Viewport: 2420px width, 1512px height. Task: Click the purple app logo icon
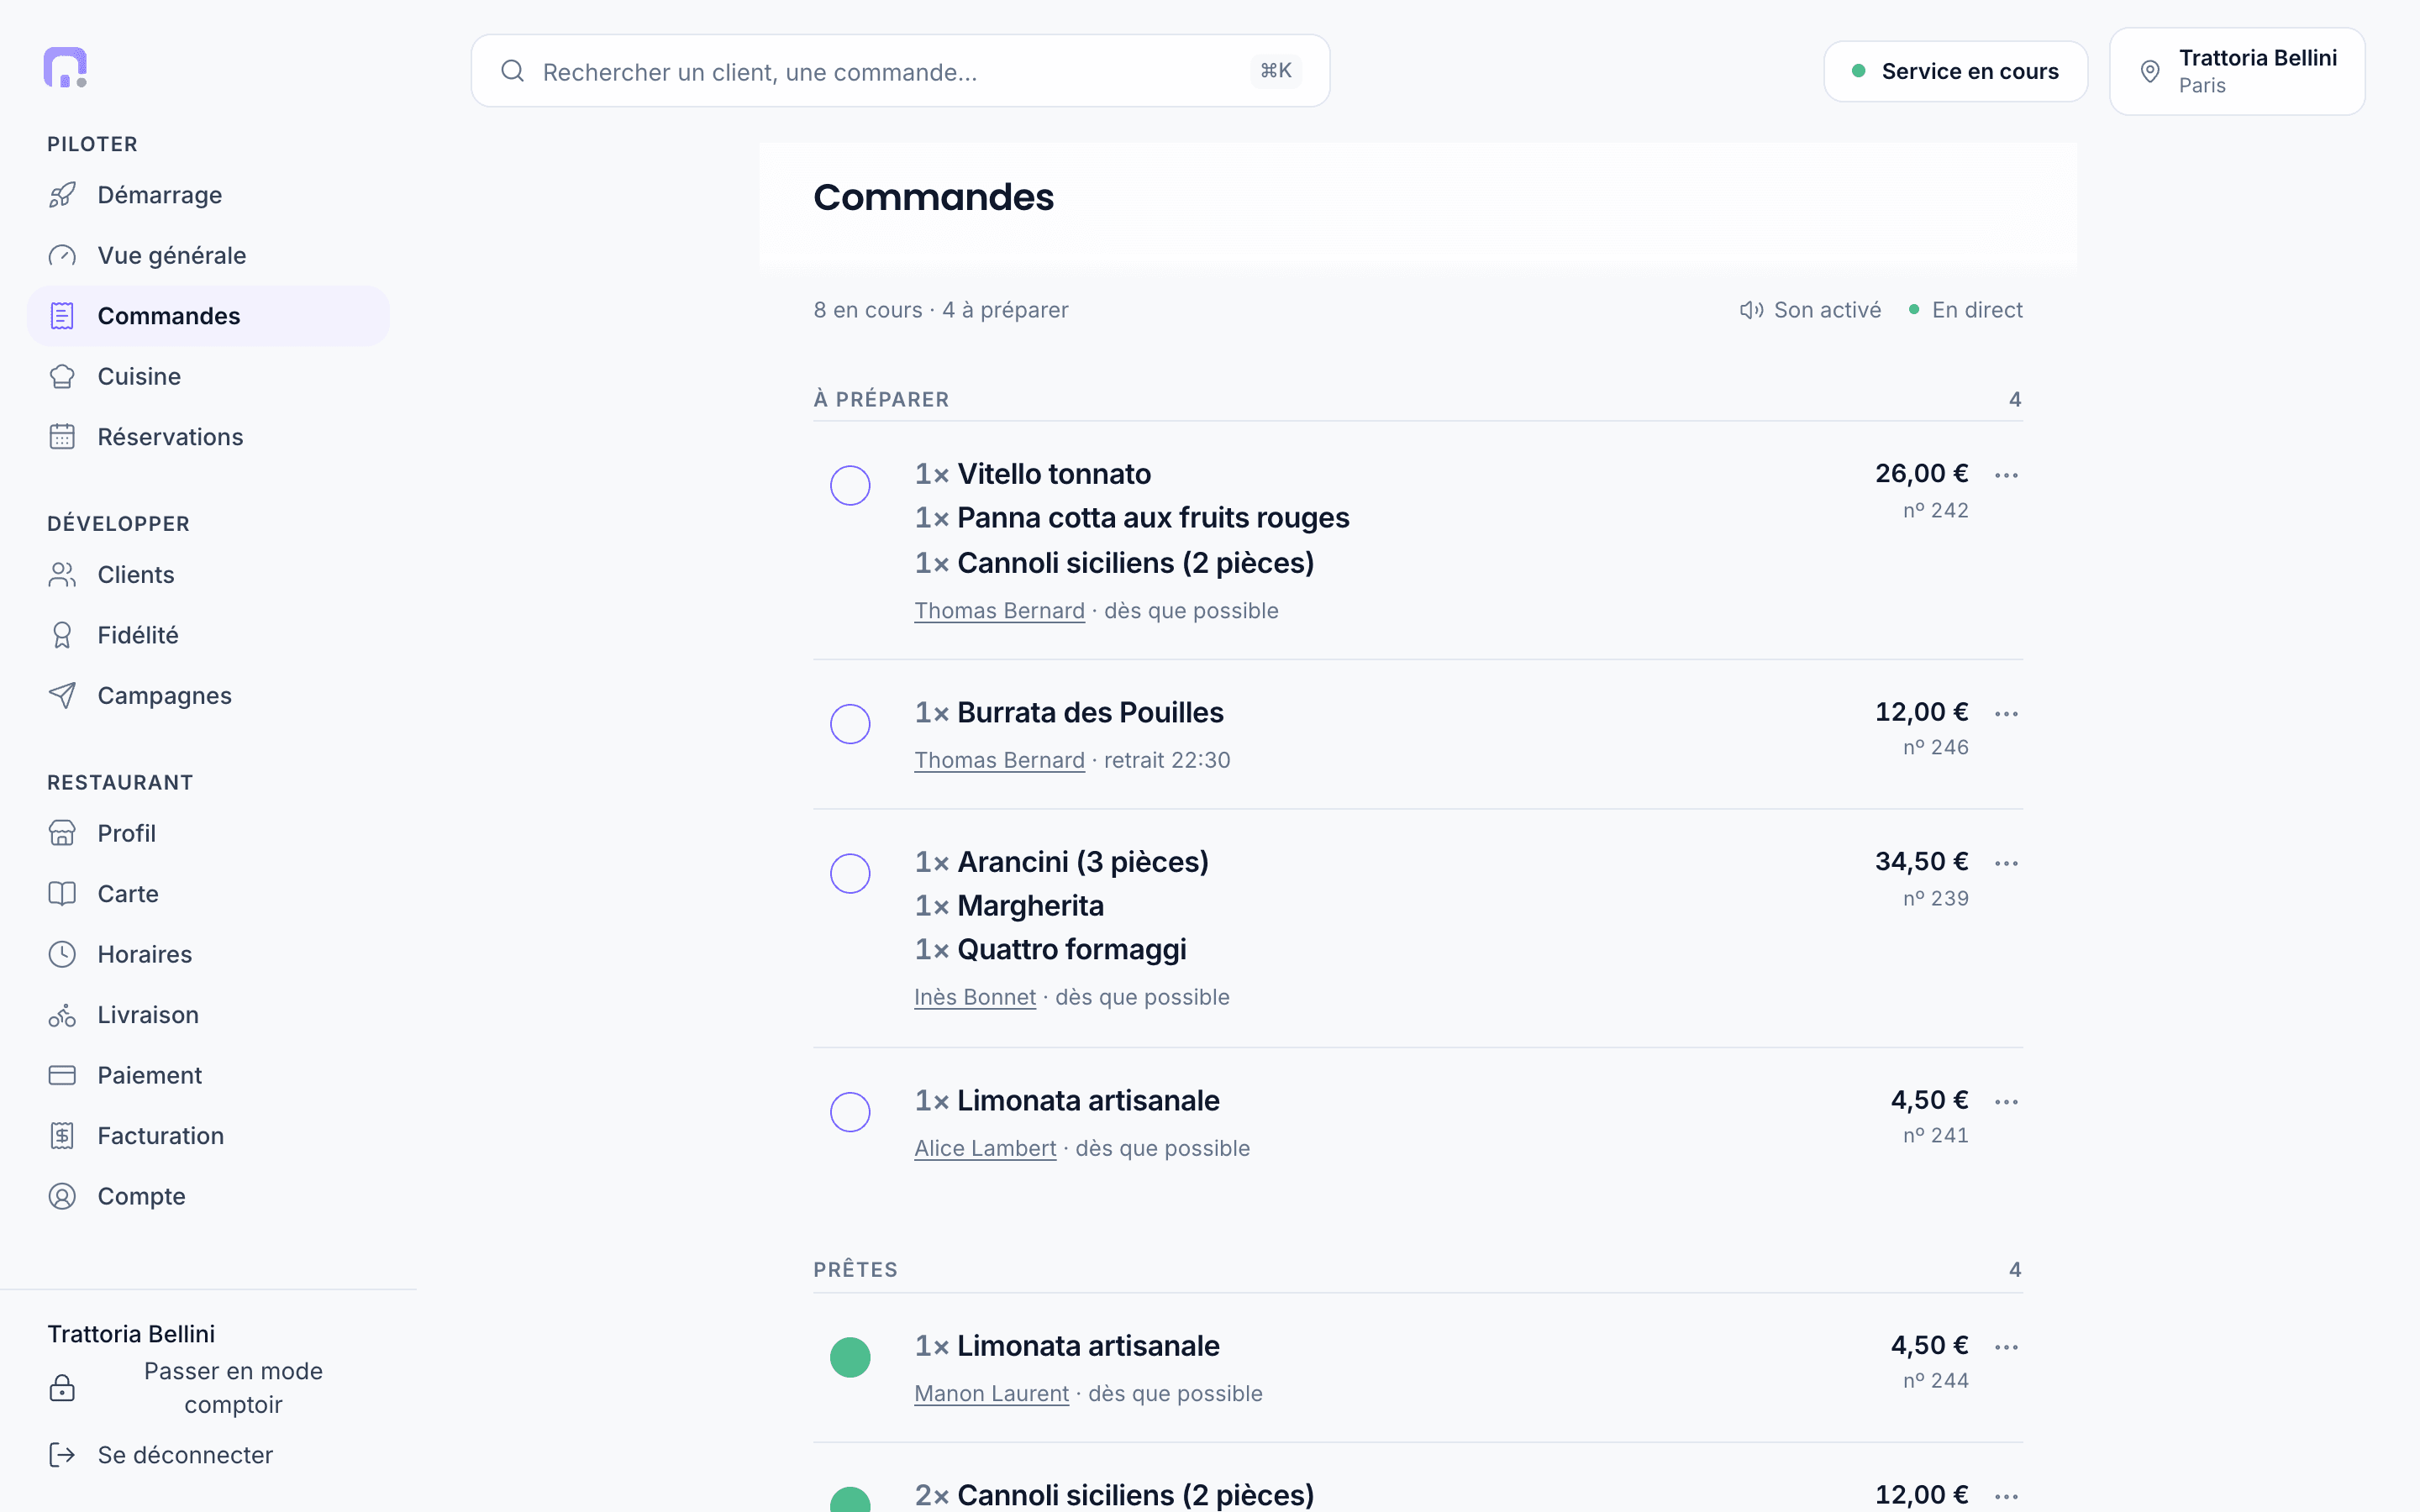point(65,68)
